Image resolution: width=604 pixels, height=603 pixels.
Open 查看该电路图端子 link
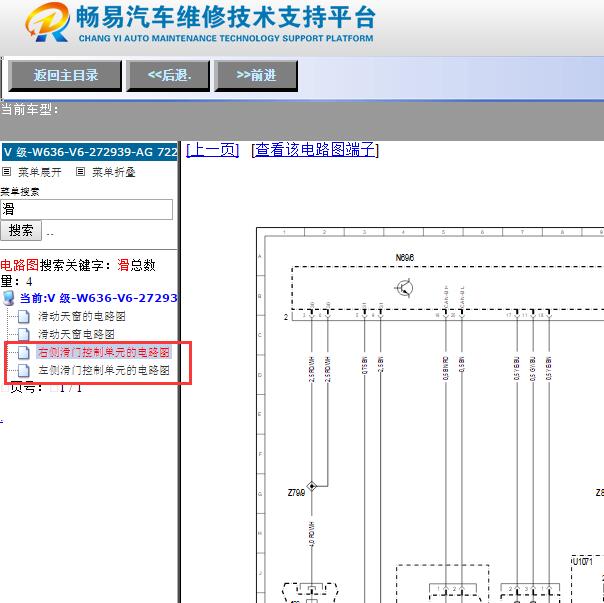click(315, 149)
